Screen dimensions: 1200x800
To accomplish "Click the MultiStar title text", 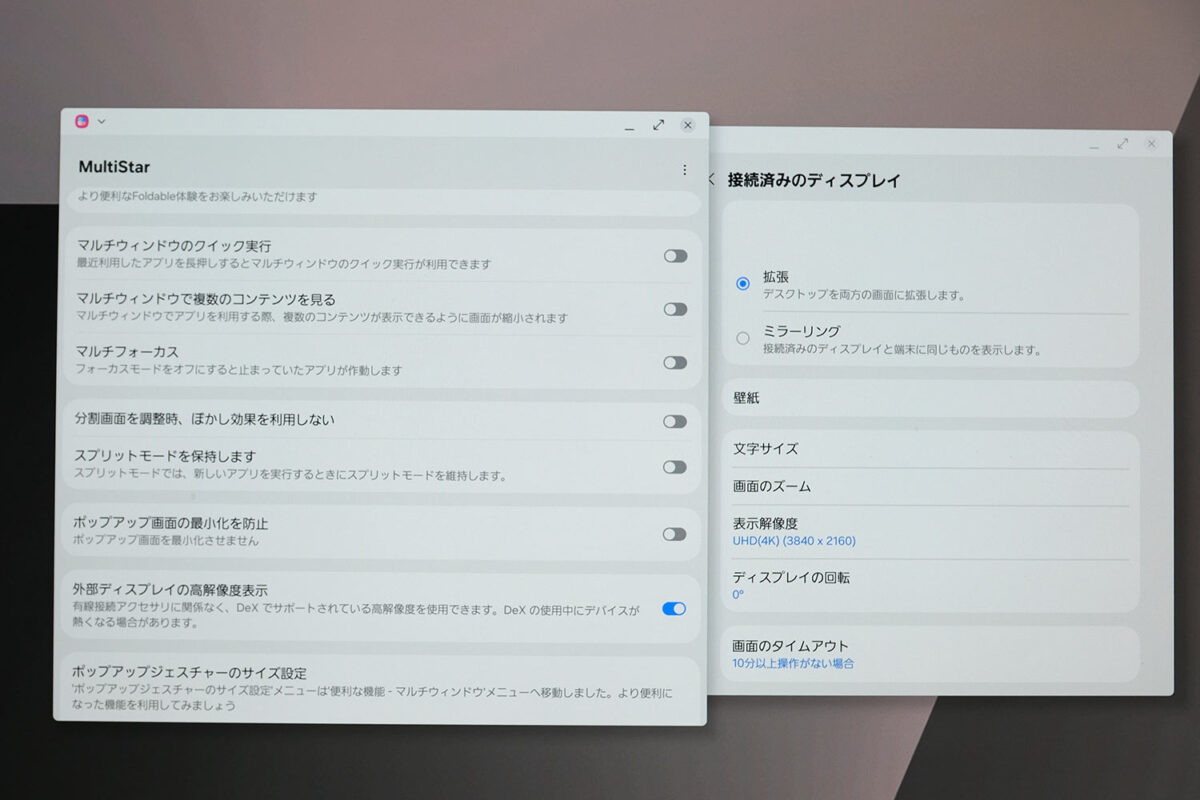I will (x=114, y=167).
